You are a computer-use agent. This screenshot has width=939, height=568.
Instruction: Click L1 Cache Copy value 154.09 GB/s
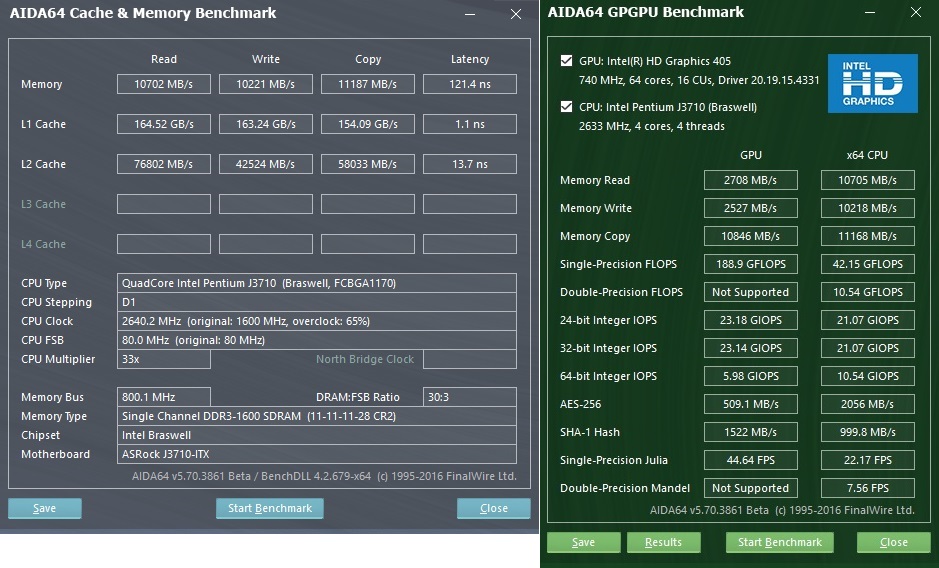368,124
